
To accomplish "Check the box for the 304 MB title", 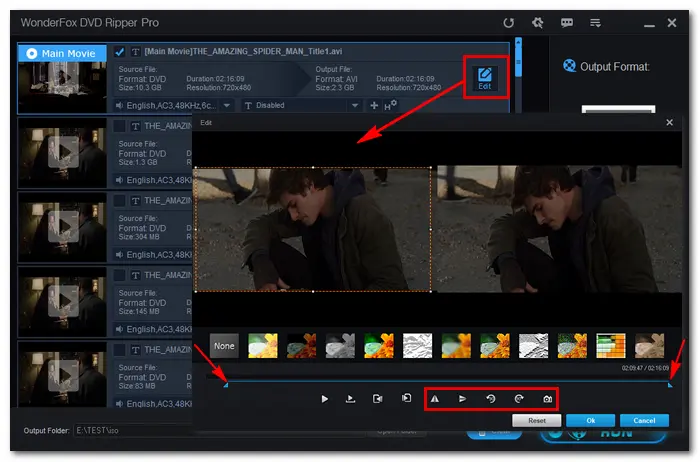I will [119, 201].
